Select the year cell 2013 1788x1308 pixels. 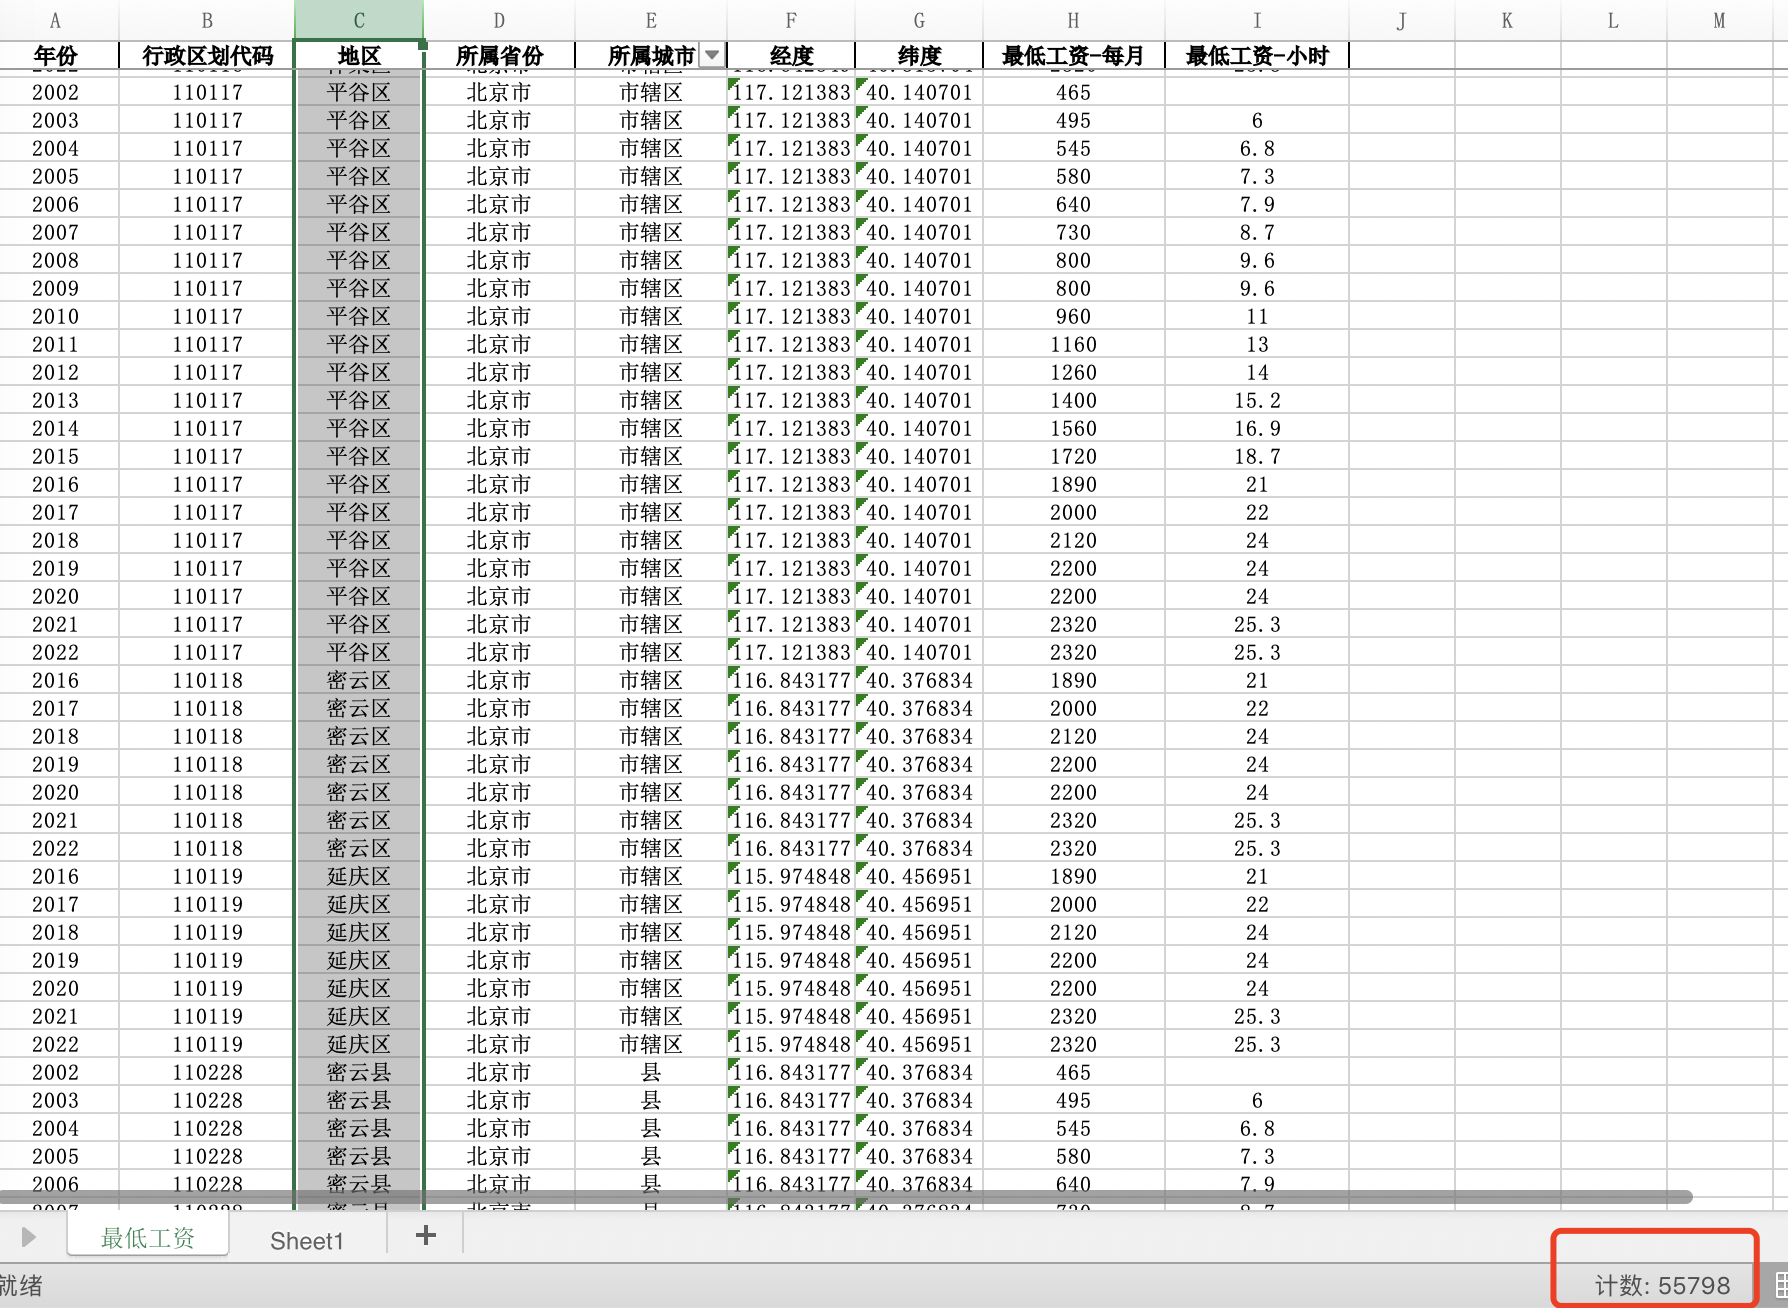[56, 400]
